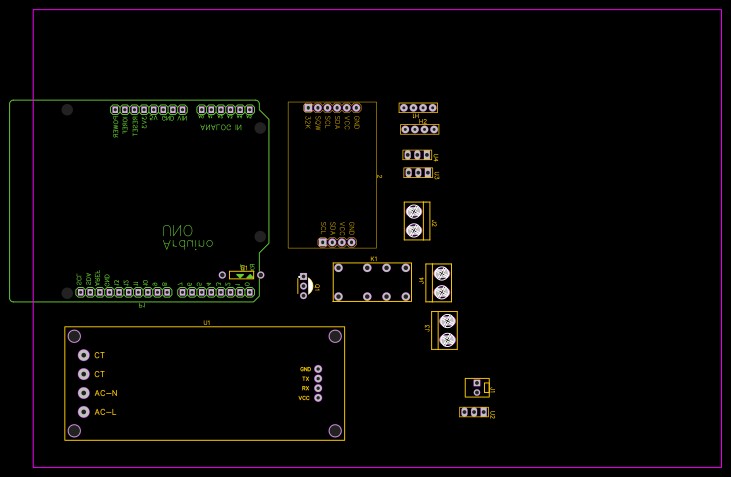The width and height of the screenshot is (731, 477).
Task: Click the VIN pad on Arduino power header
Action: [x=183, y=110]
